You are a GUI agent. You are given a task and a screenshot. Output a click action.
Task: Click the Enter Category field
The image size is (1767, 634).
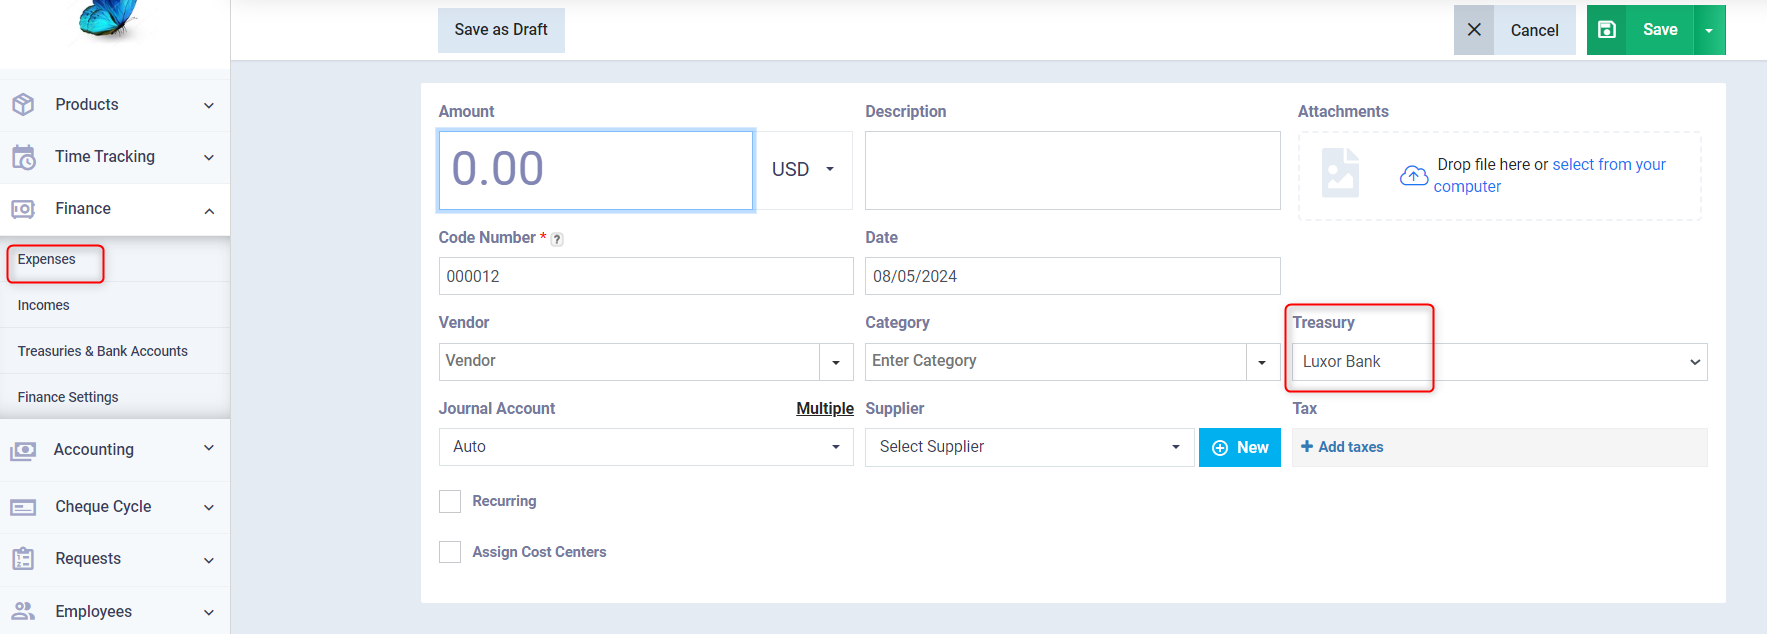tap(1055, 362)
